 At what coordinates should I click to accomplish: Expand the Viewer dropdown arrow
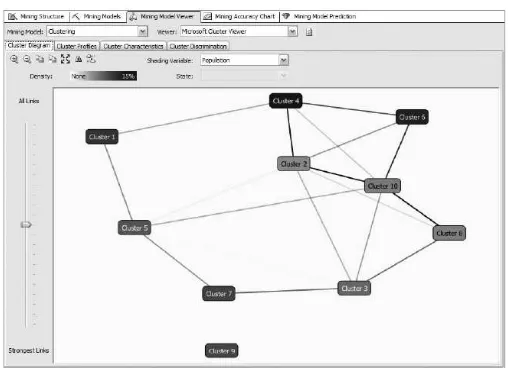click(292, 32)
